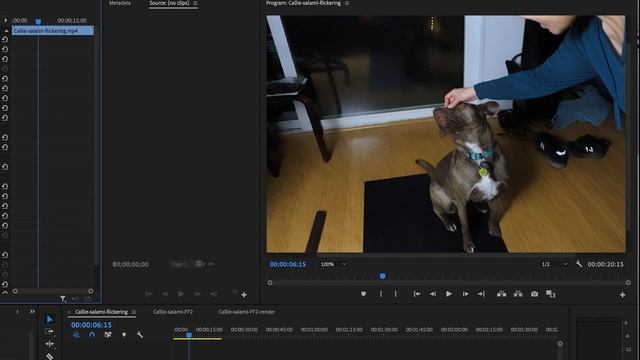The image size is (640, 360).
Task: Go to Out point in program monitor
Action: pyautogui.click(x=481, y=294)
